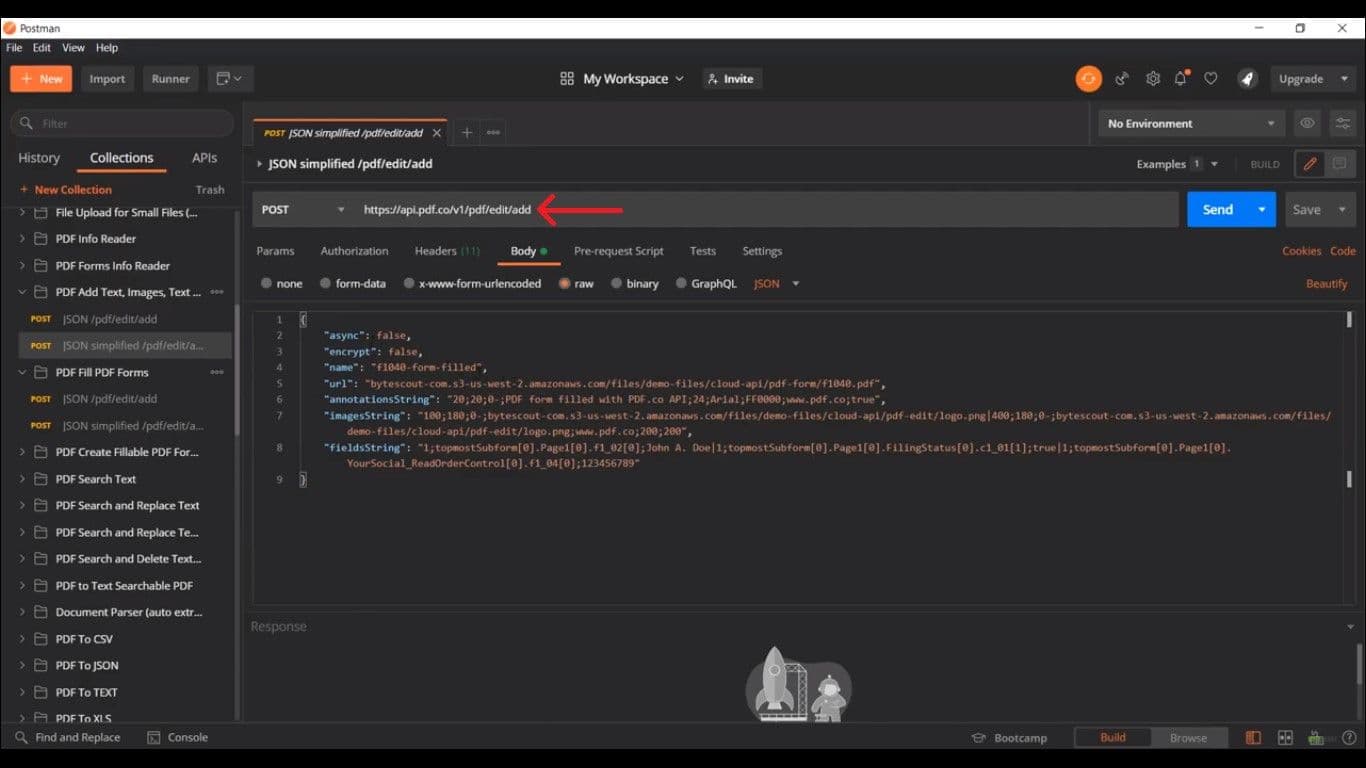The height and width of the screenshot is (768, 1366).
Task: Open the notifications bell icon
Action: 1181,79
